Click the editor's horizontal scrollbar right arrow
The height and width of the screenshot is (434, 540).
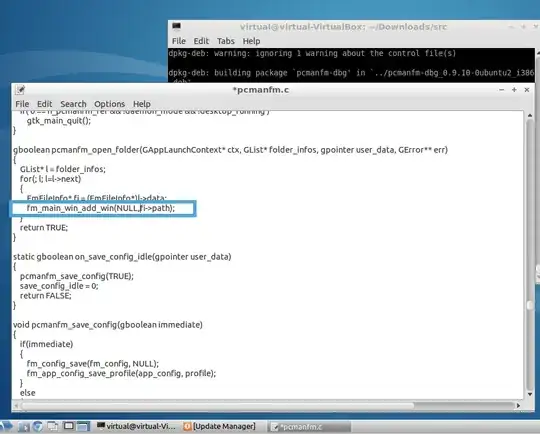519,405
